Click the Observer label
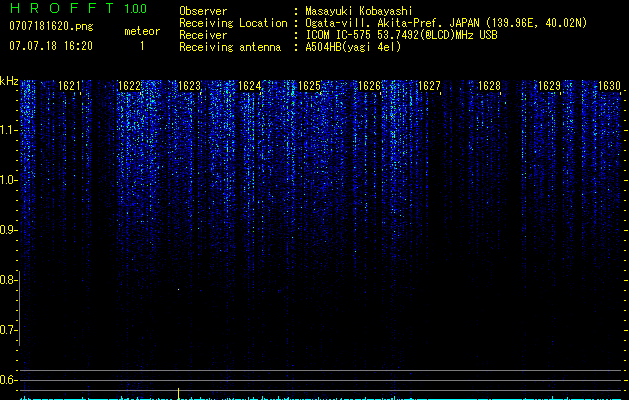The height and width of the screenshot is (400, 629). coord(203,11)
